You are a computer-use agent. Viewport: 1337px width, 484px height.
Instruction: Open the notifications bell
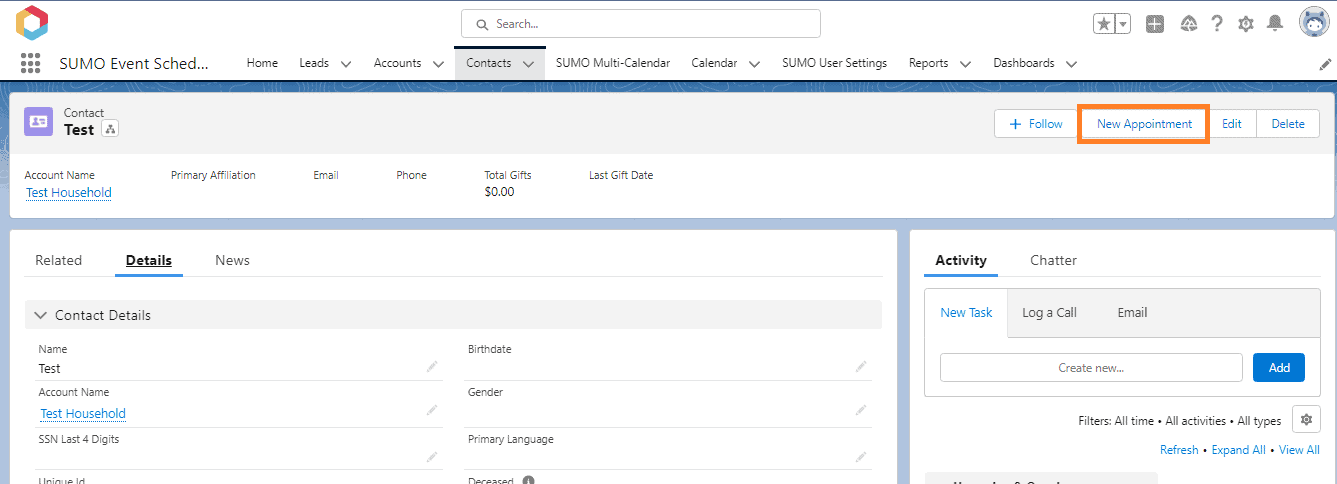tap(1275, 24)
